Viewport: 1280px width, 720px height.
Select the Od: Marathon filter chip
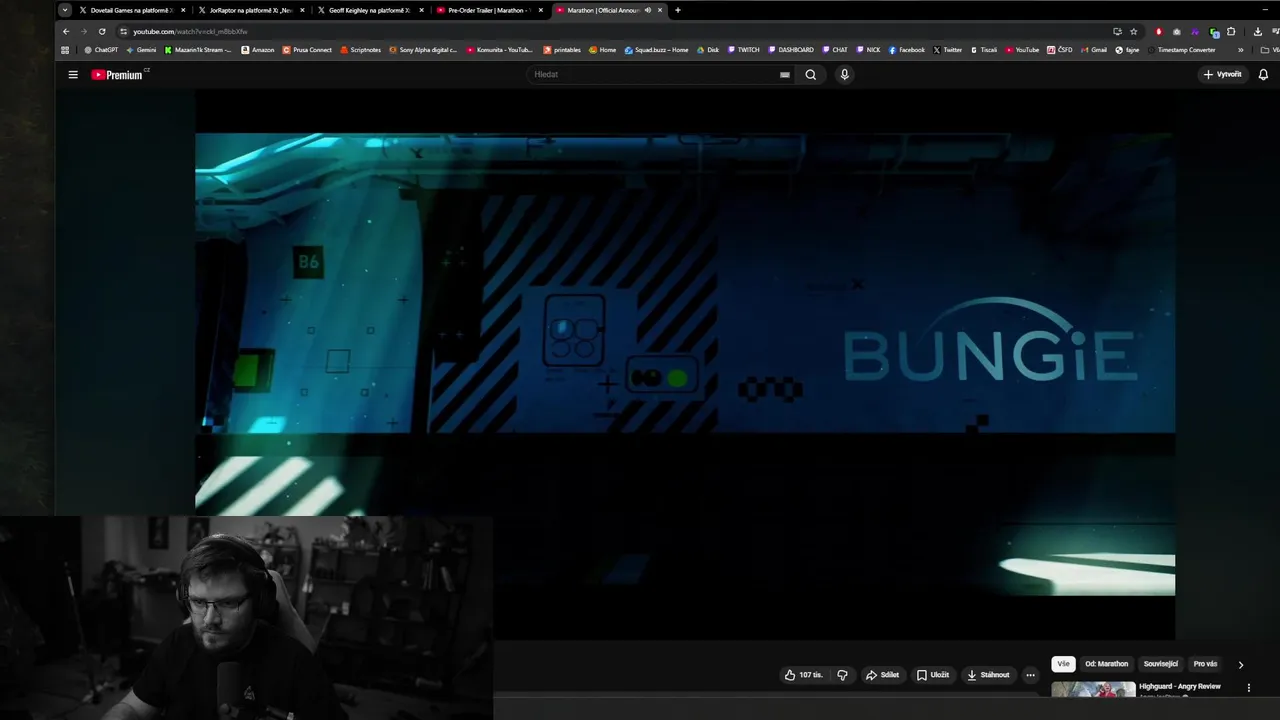pos(1106,664)
